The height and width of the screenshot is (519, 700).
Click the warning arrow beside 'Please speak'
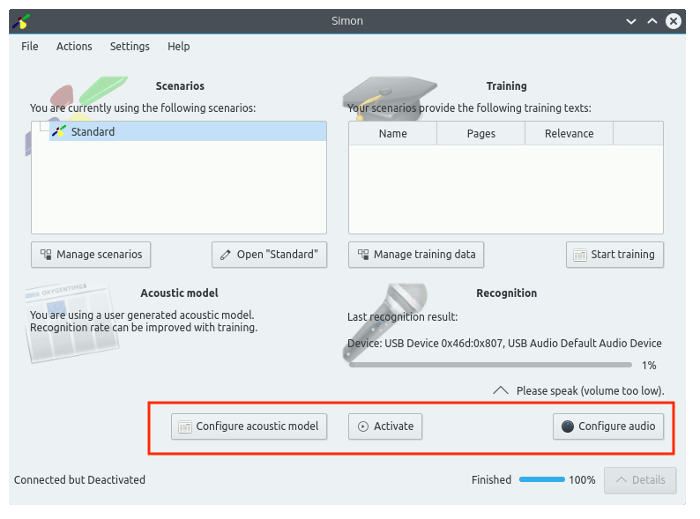pyautogui.click(x=501, y=390)
